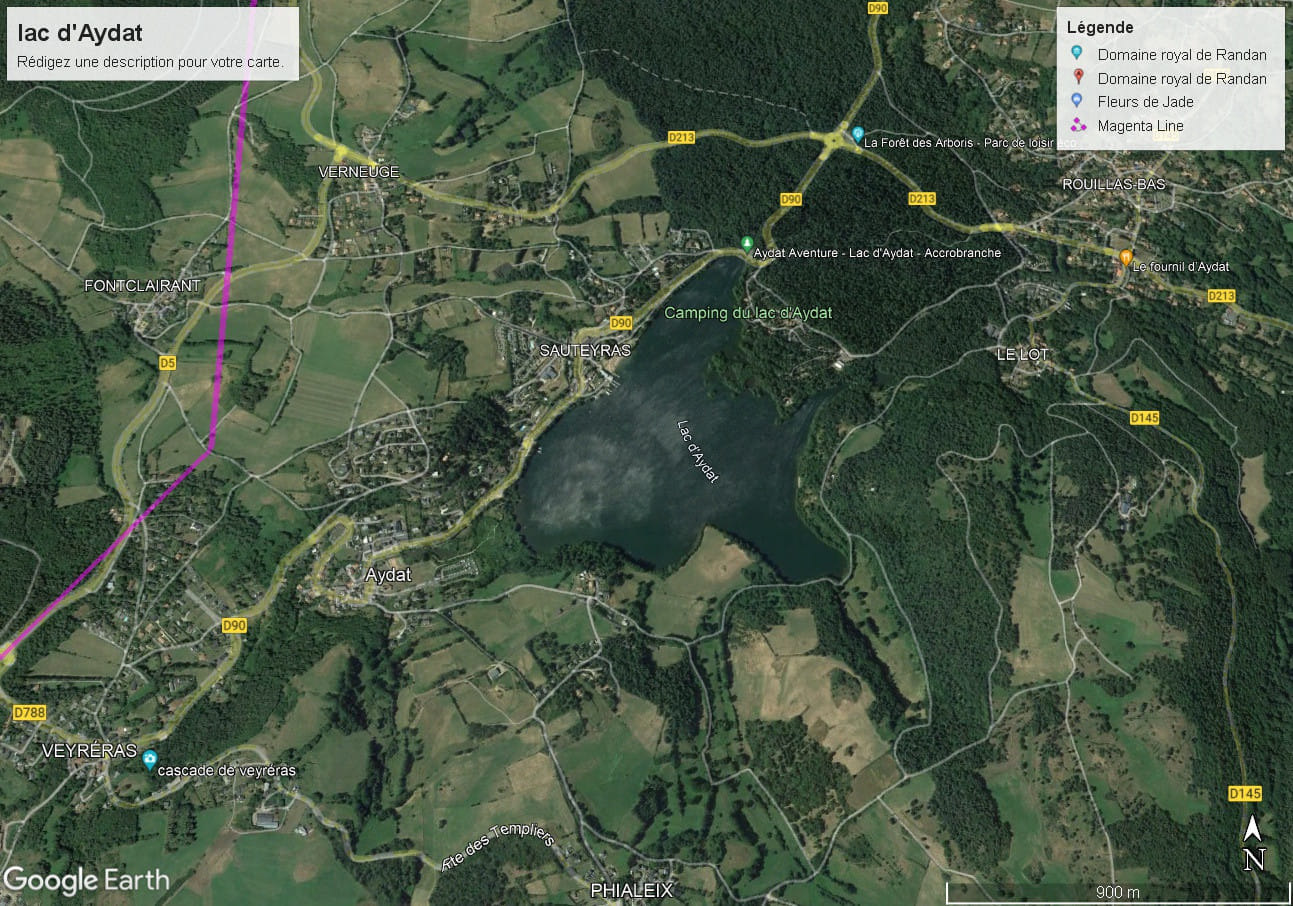Click the teal pin icon in legend
Image resolution: width=1293 pixels, height=906 pixels.
click(x=1077, y=54)
